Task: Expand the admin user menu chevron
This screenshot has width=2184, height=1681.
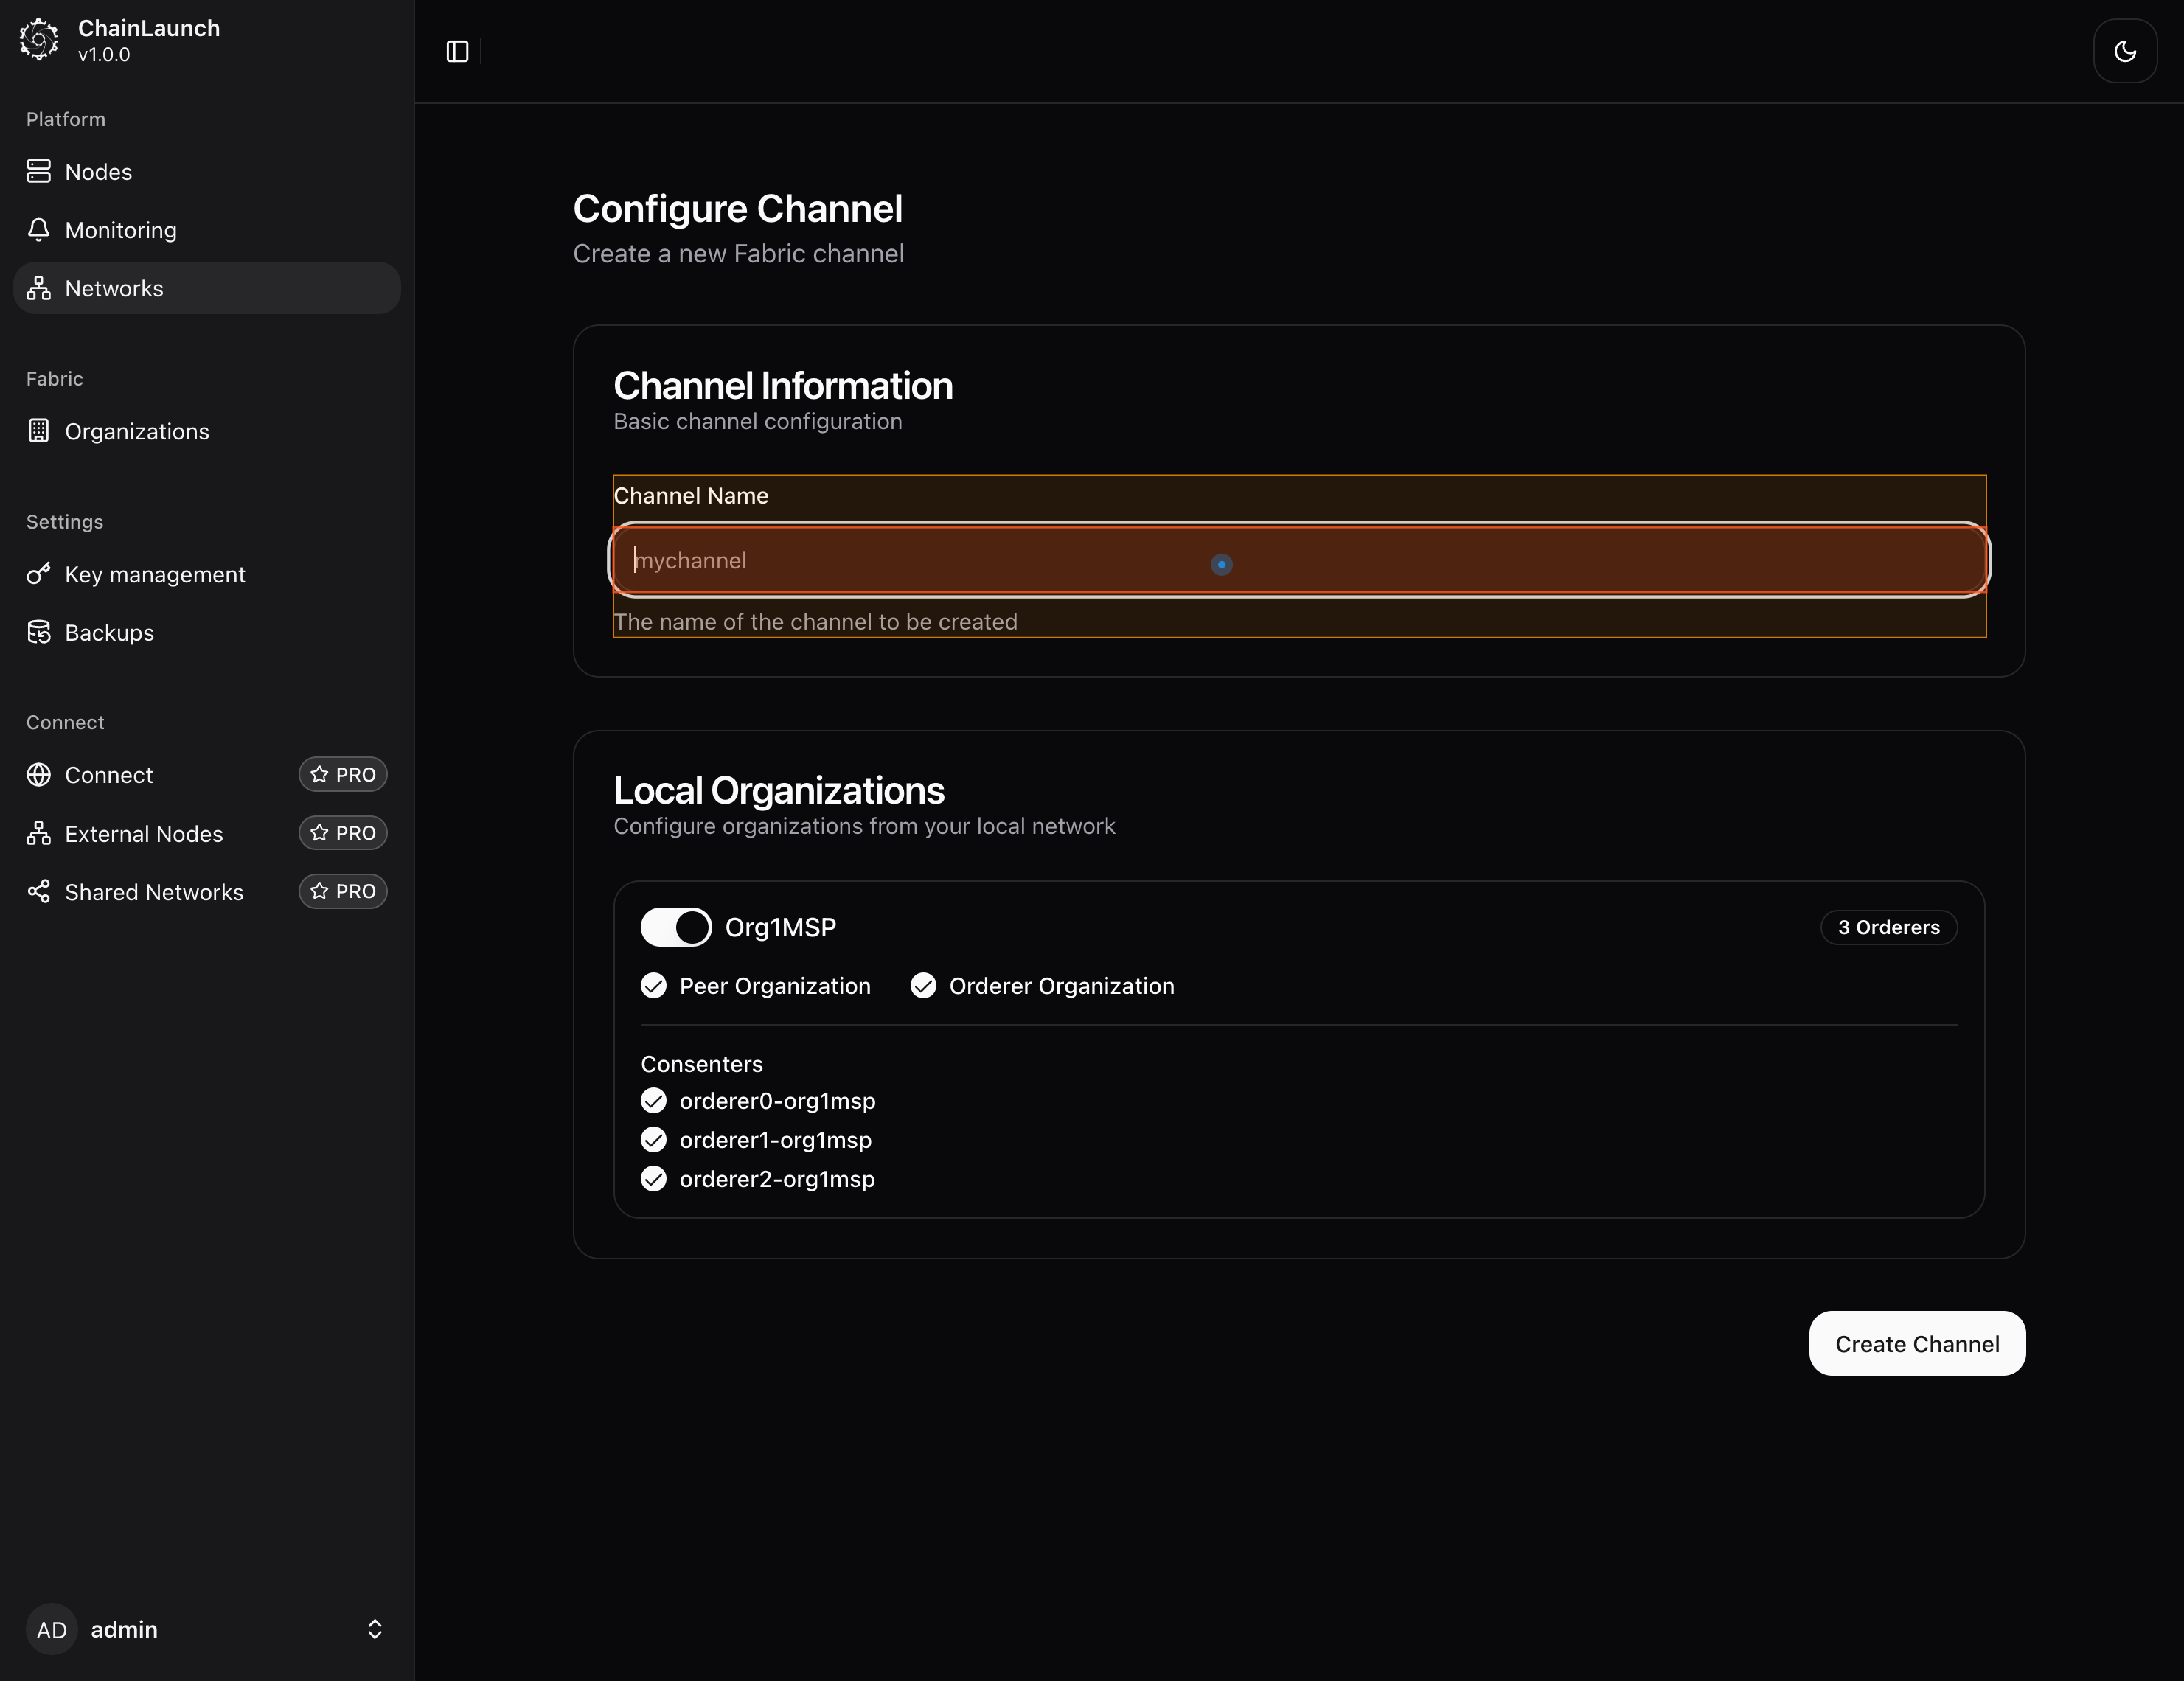Action: coord(374,1629)
